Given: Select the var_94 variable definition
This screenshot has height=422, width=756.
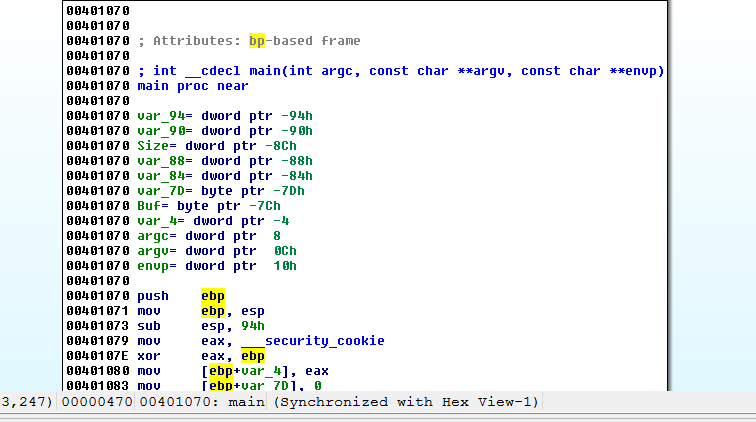Looking at the screenshot, I should point(155,116).
